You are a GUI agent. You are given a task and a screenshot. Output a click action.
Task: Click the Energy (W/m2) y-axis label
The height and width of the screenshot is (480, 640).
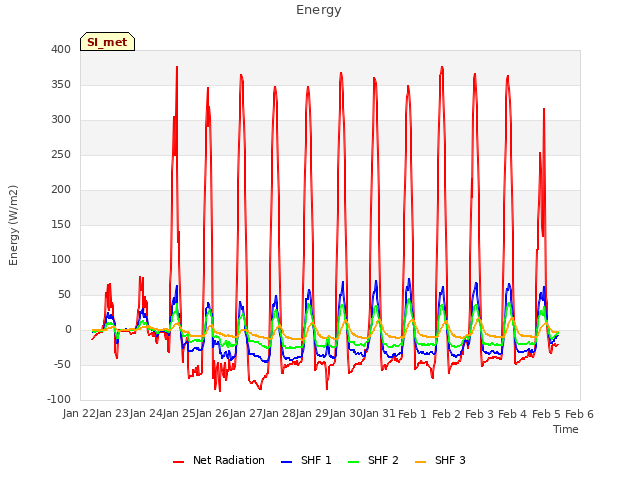[13, 225]
